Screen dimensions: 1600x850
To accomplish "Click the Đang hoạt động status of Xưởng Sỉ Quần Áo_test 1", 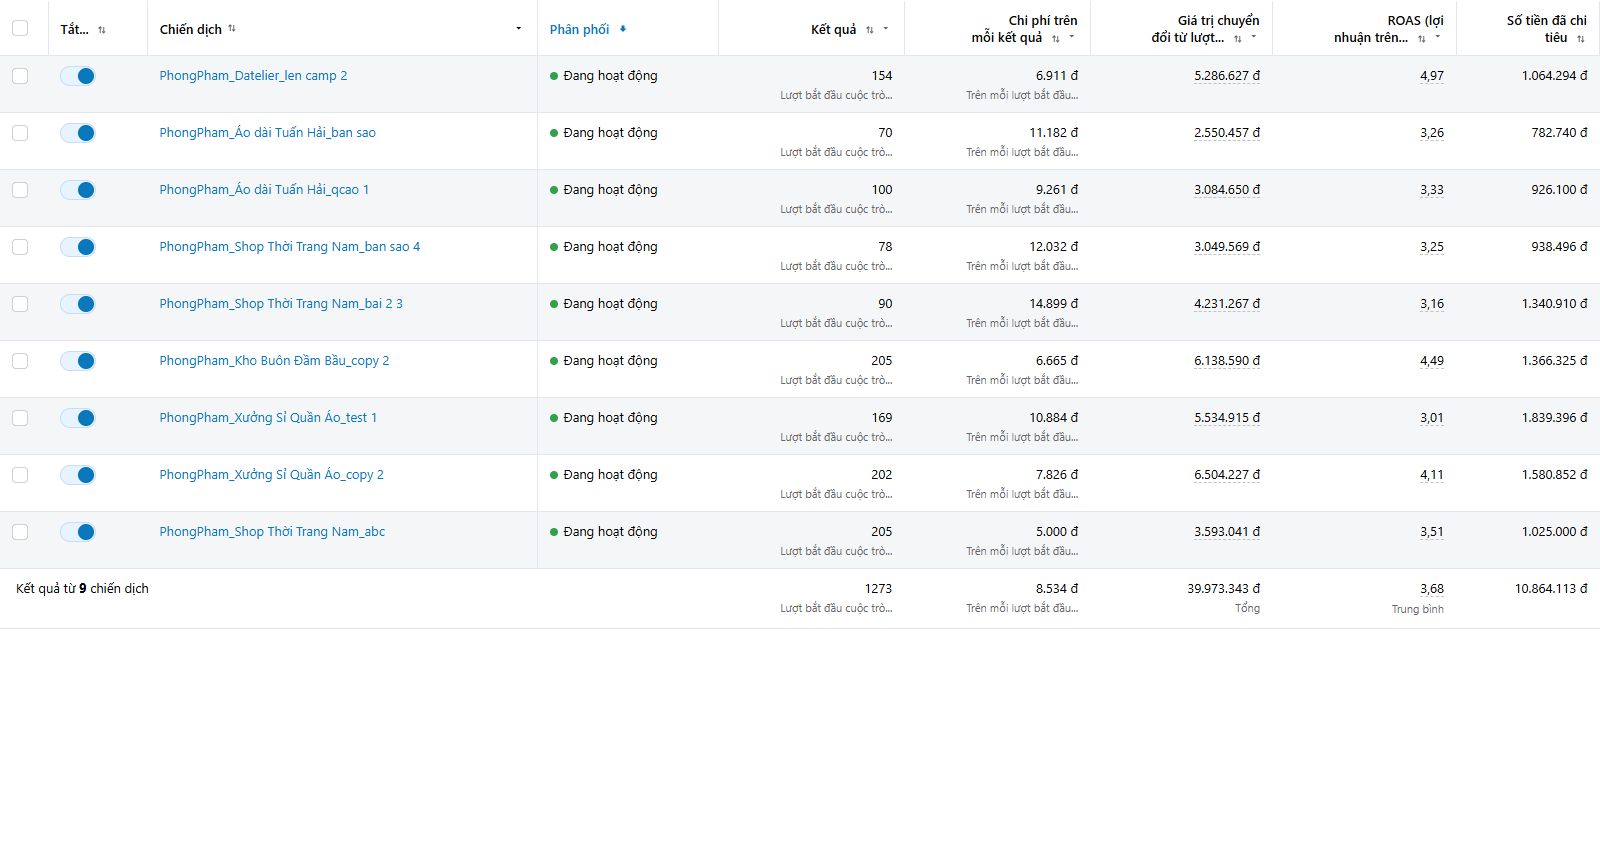I will pos(604,418).
